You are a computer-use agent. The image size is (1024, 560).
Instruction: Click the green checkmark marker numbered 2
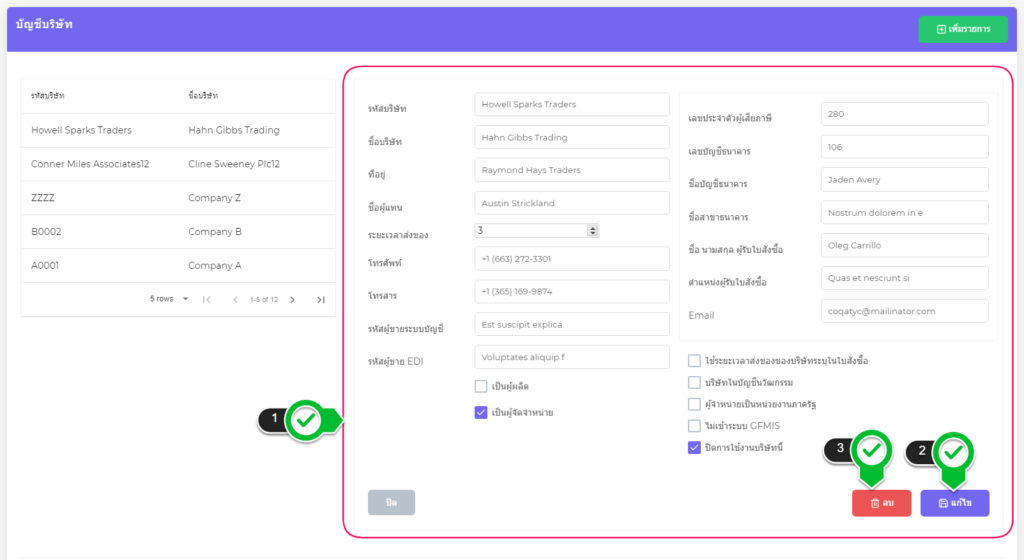click(954, 452)
